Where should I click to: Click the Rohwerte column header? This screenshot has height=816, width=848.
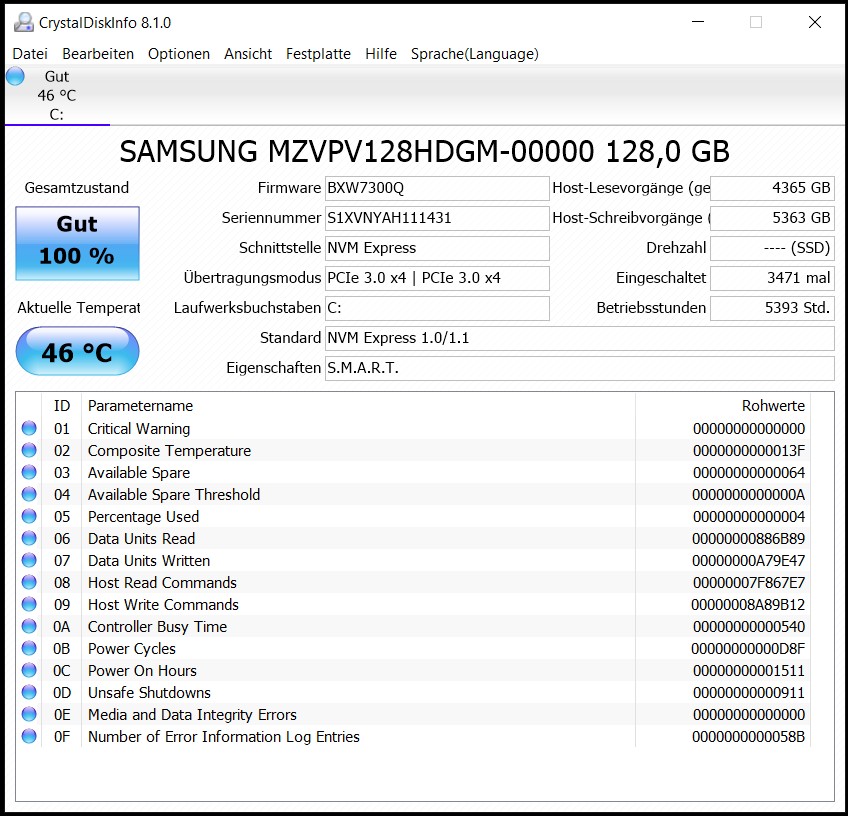coord(723,406)
